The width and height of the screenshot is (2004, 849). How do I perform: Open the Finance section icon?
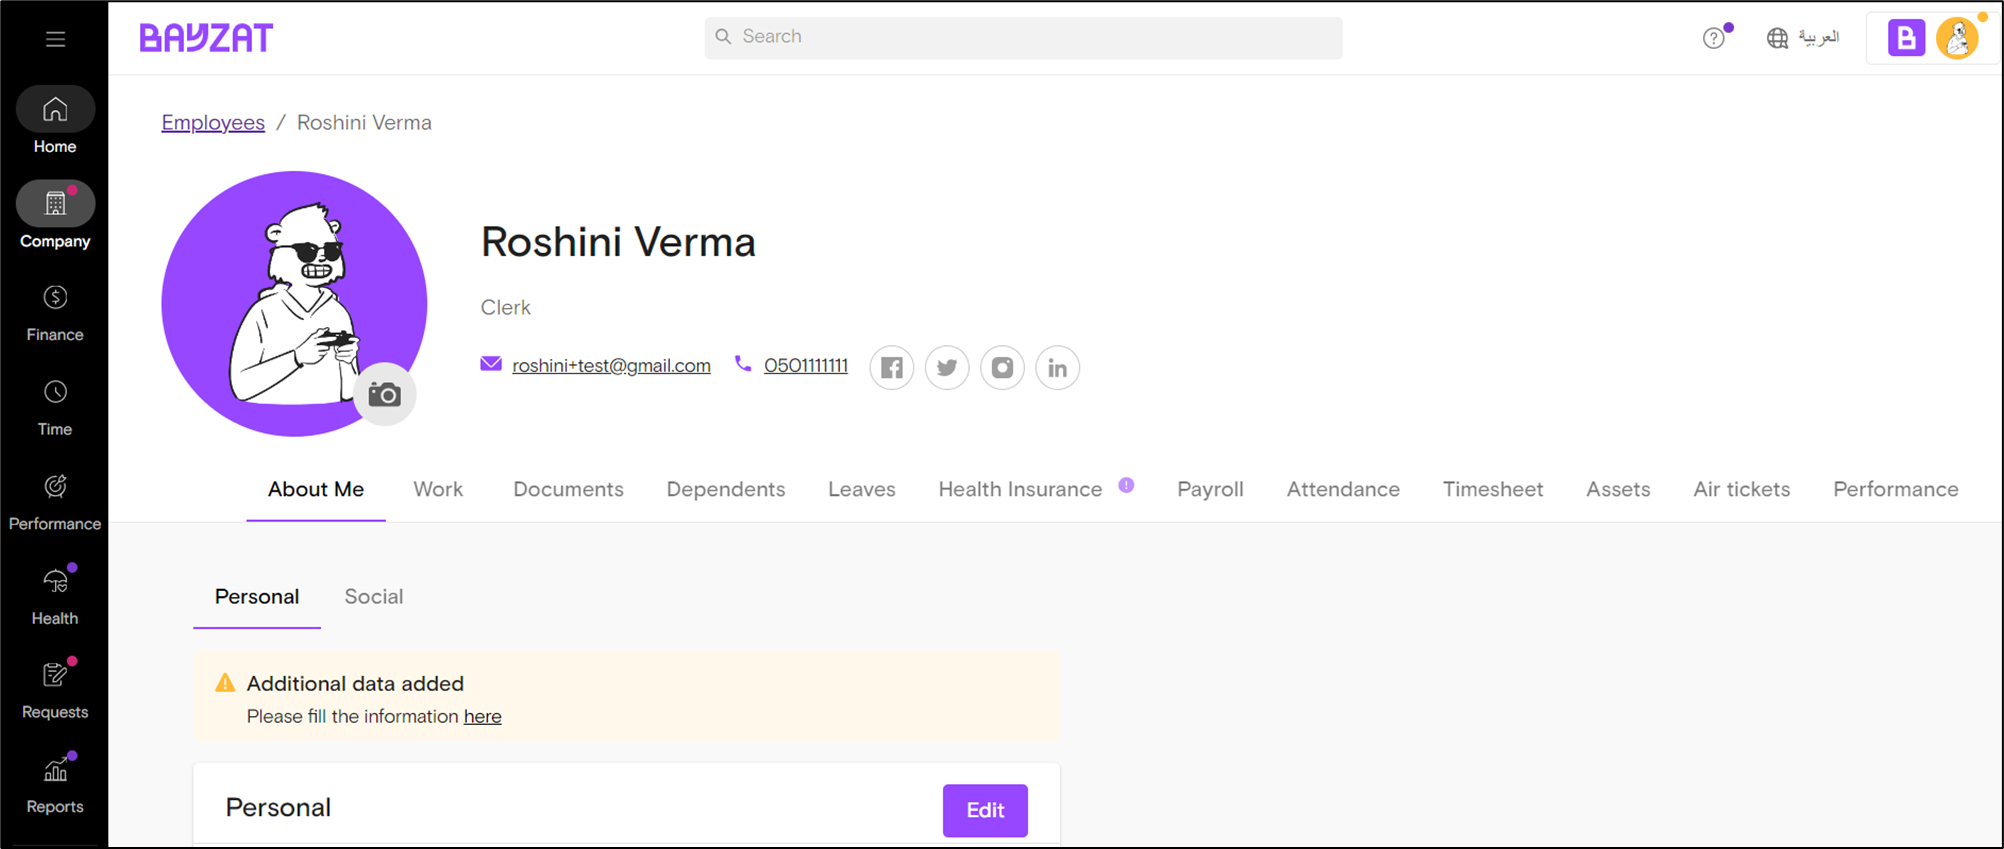coord(55,298)
